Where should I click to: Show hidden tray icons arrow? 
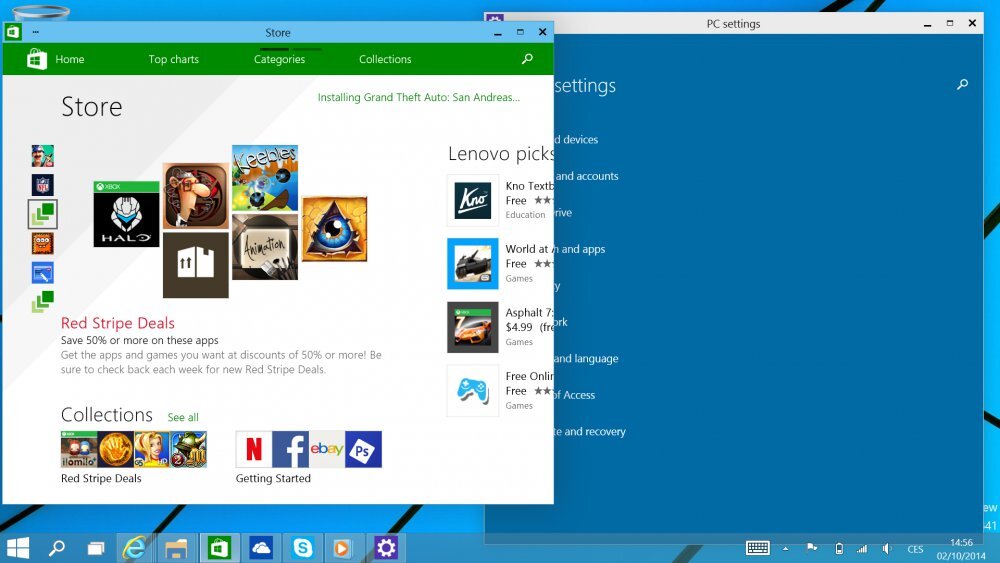(786, 548)
